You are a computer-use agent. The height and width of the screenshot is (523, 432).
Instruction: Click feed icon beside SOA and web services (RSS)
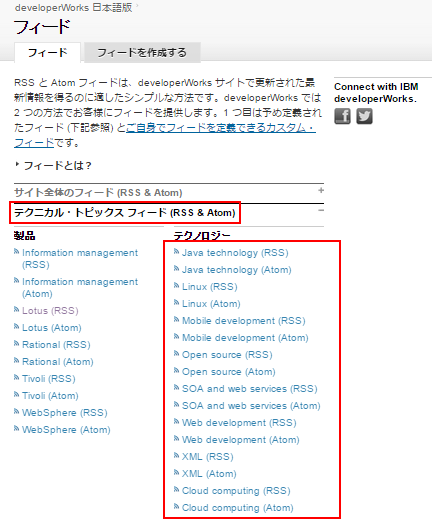pyautogui.click(x=176, y=388)
